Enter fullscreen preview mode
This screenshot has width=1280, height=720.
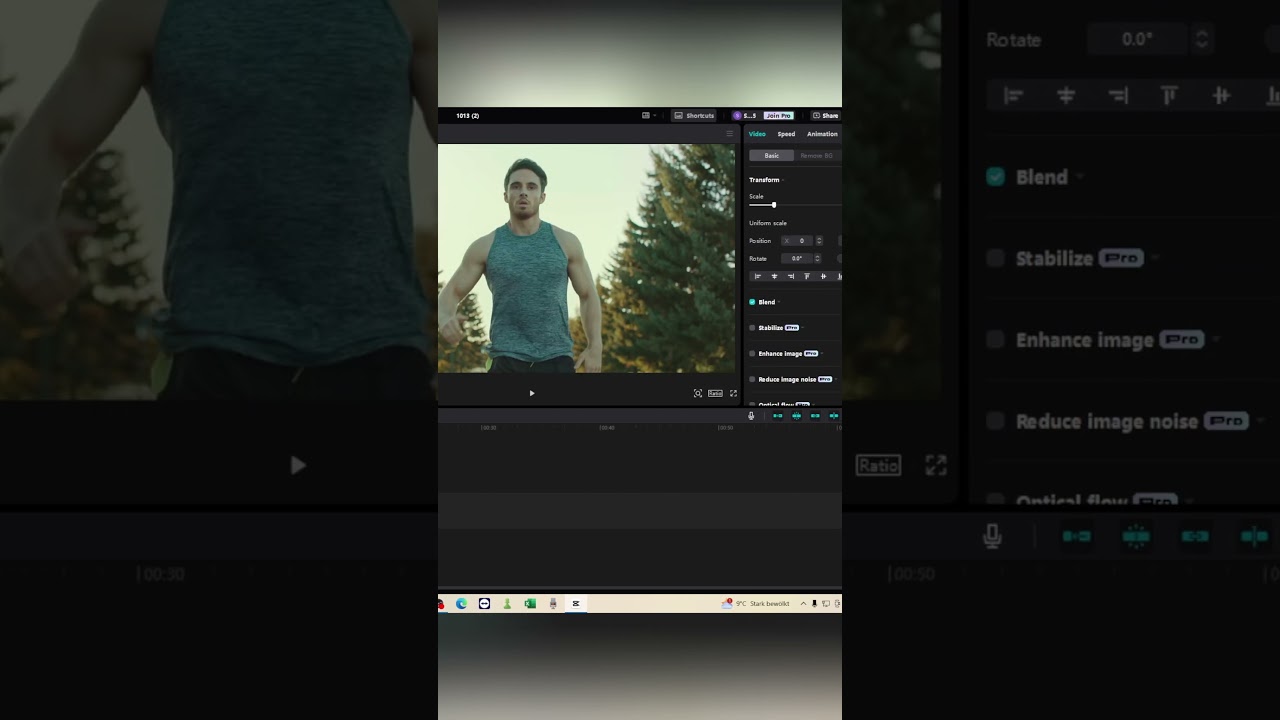pos(733,393)
